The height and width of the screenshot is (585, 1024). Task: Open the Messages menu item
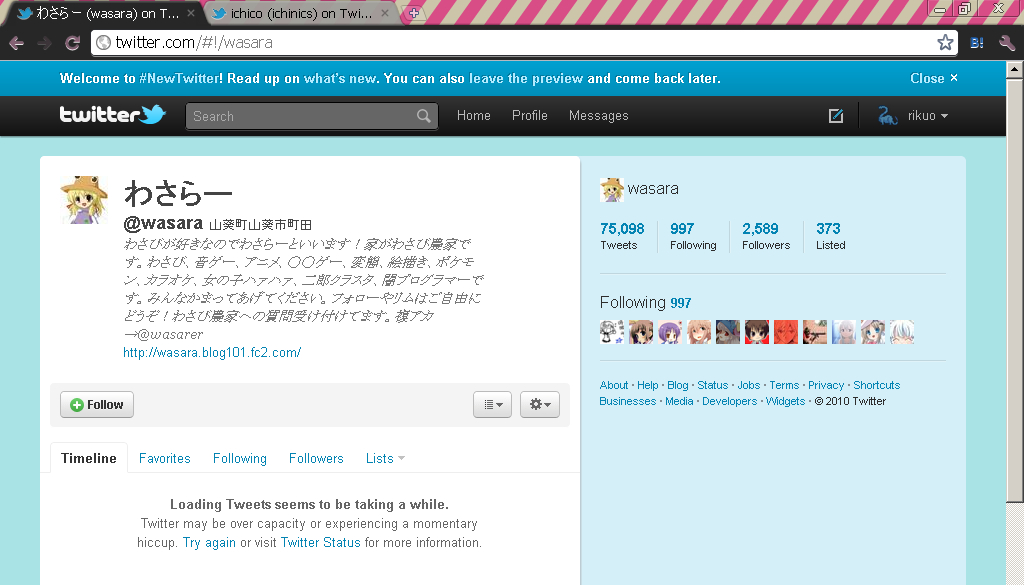point(598,116)
